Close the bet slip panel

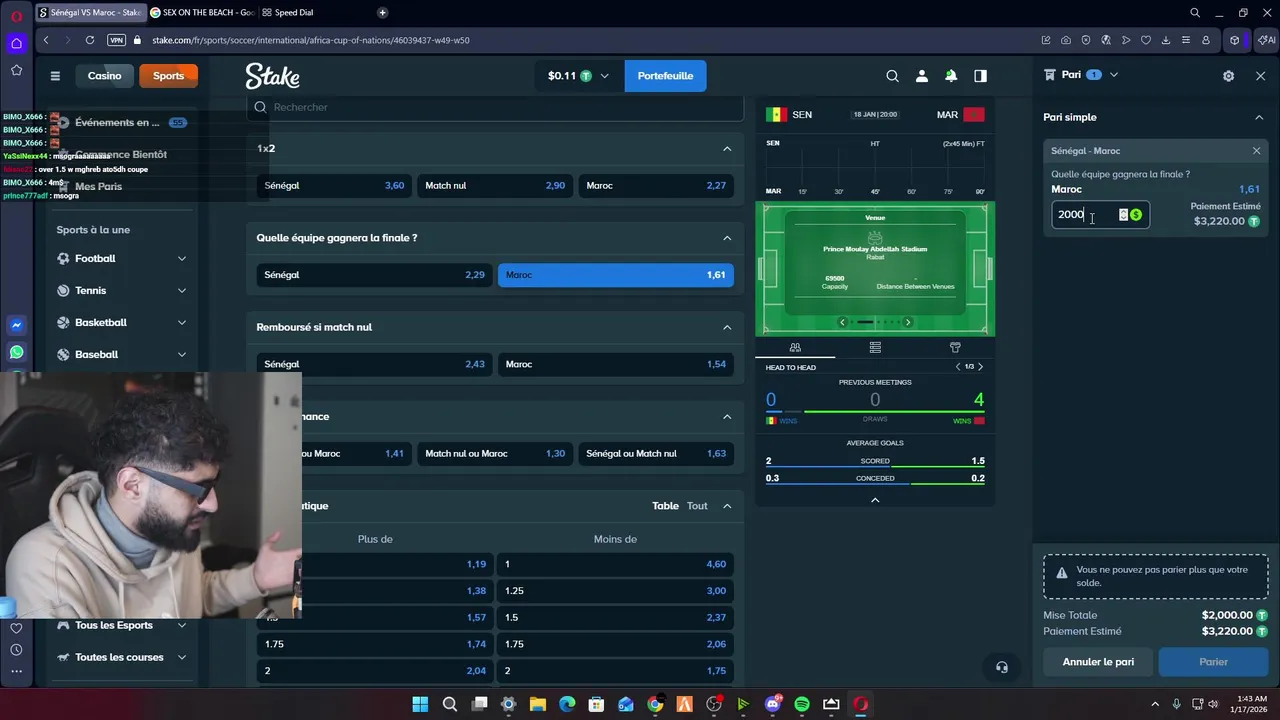(x=1260, y=76)
